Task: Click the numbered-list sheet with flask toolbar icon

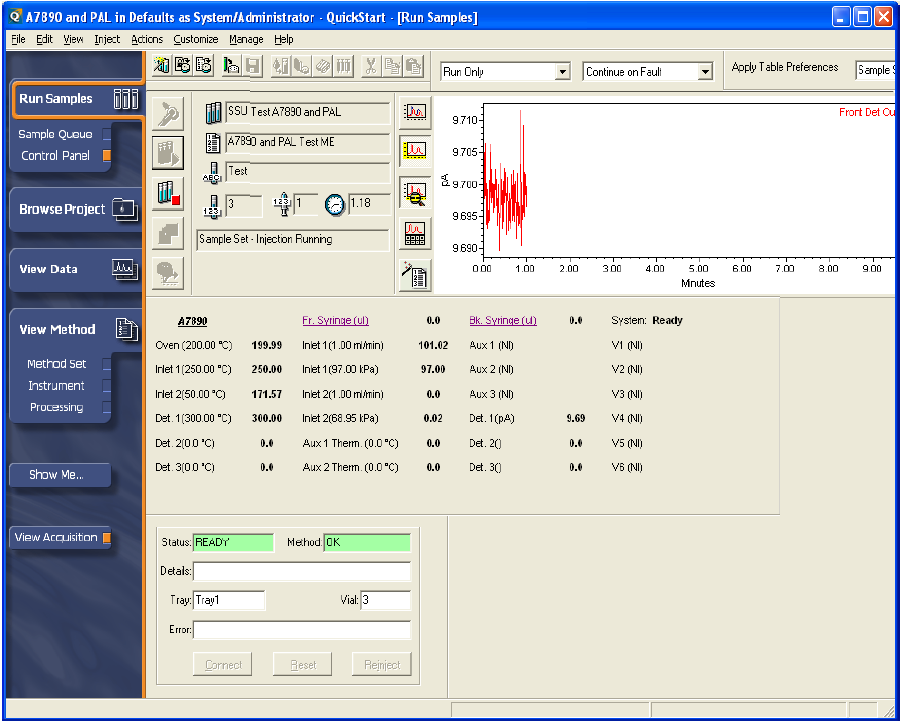Action: coord(203,66)
